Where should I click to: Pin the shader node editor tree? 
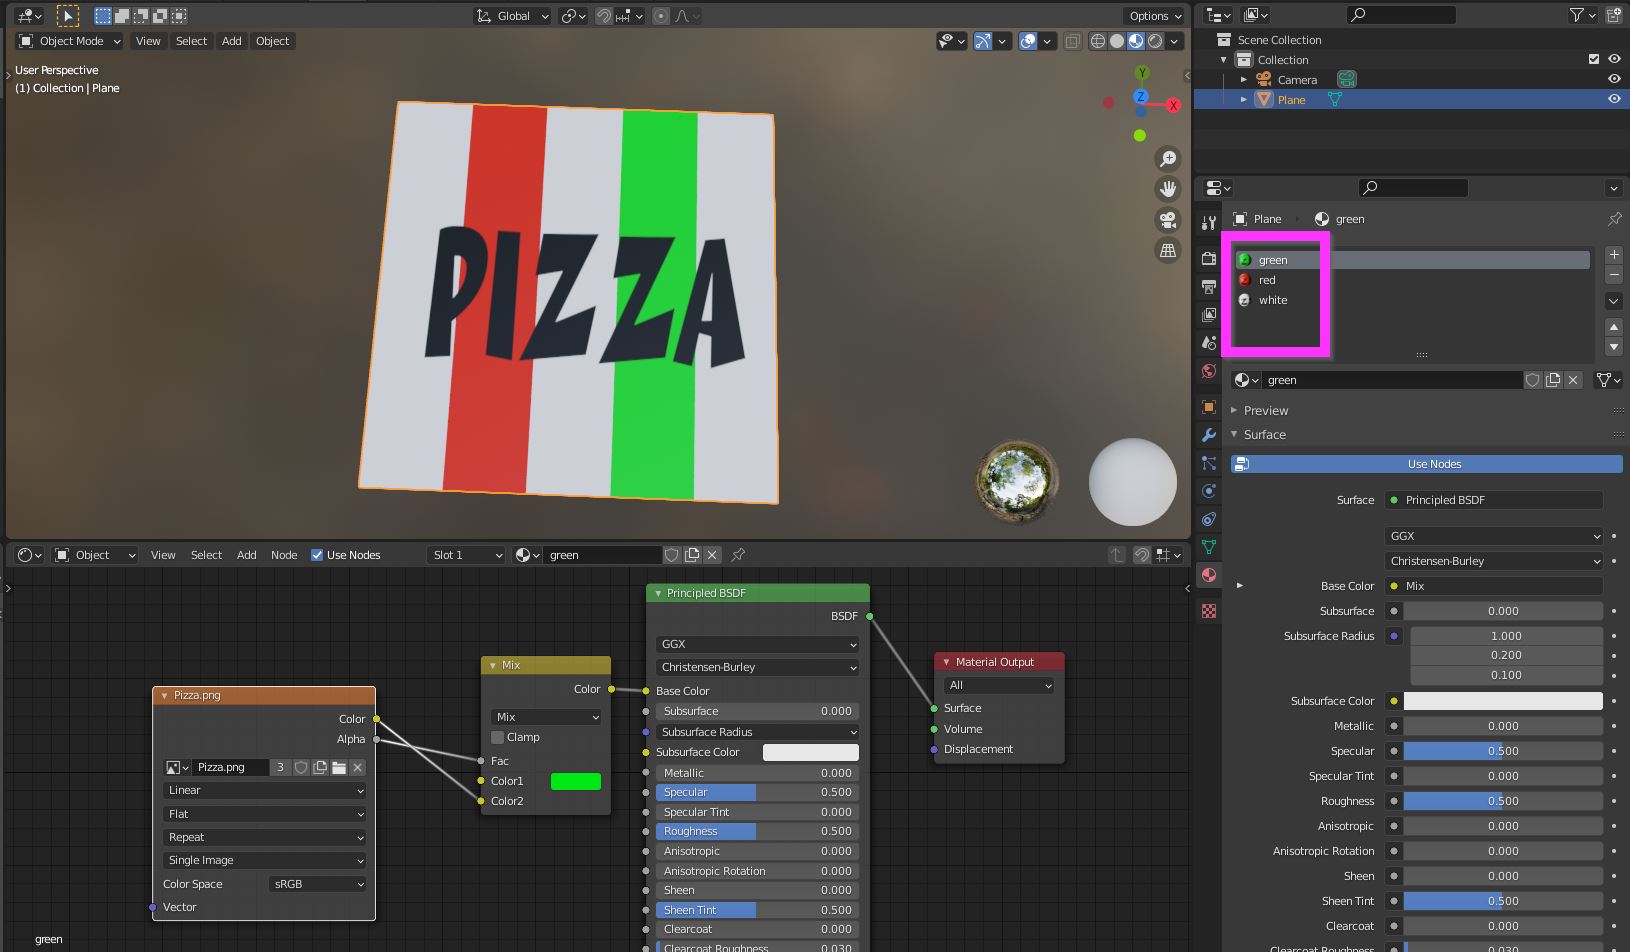(738, 555)
